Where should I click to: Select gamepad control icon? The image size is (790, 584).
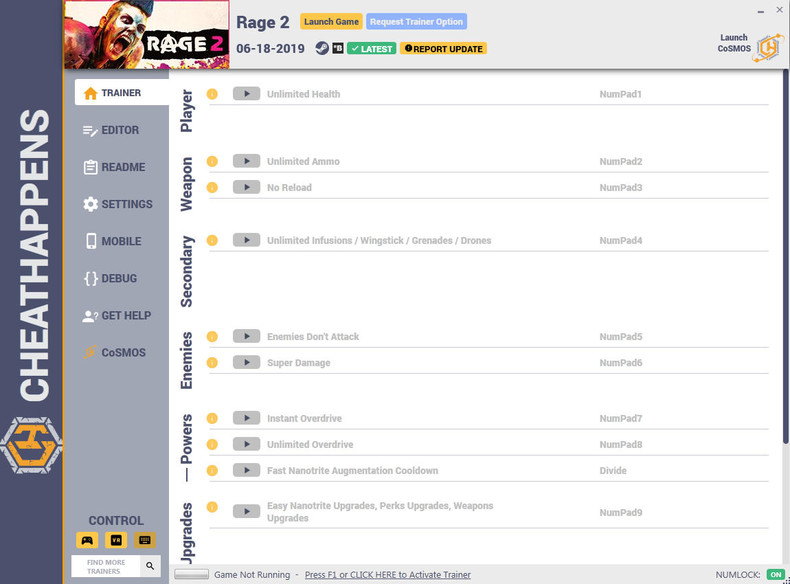click(x=87, y=540)
